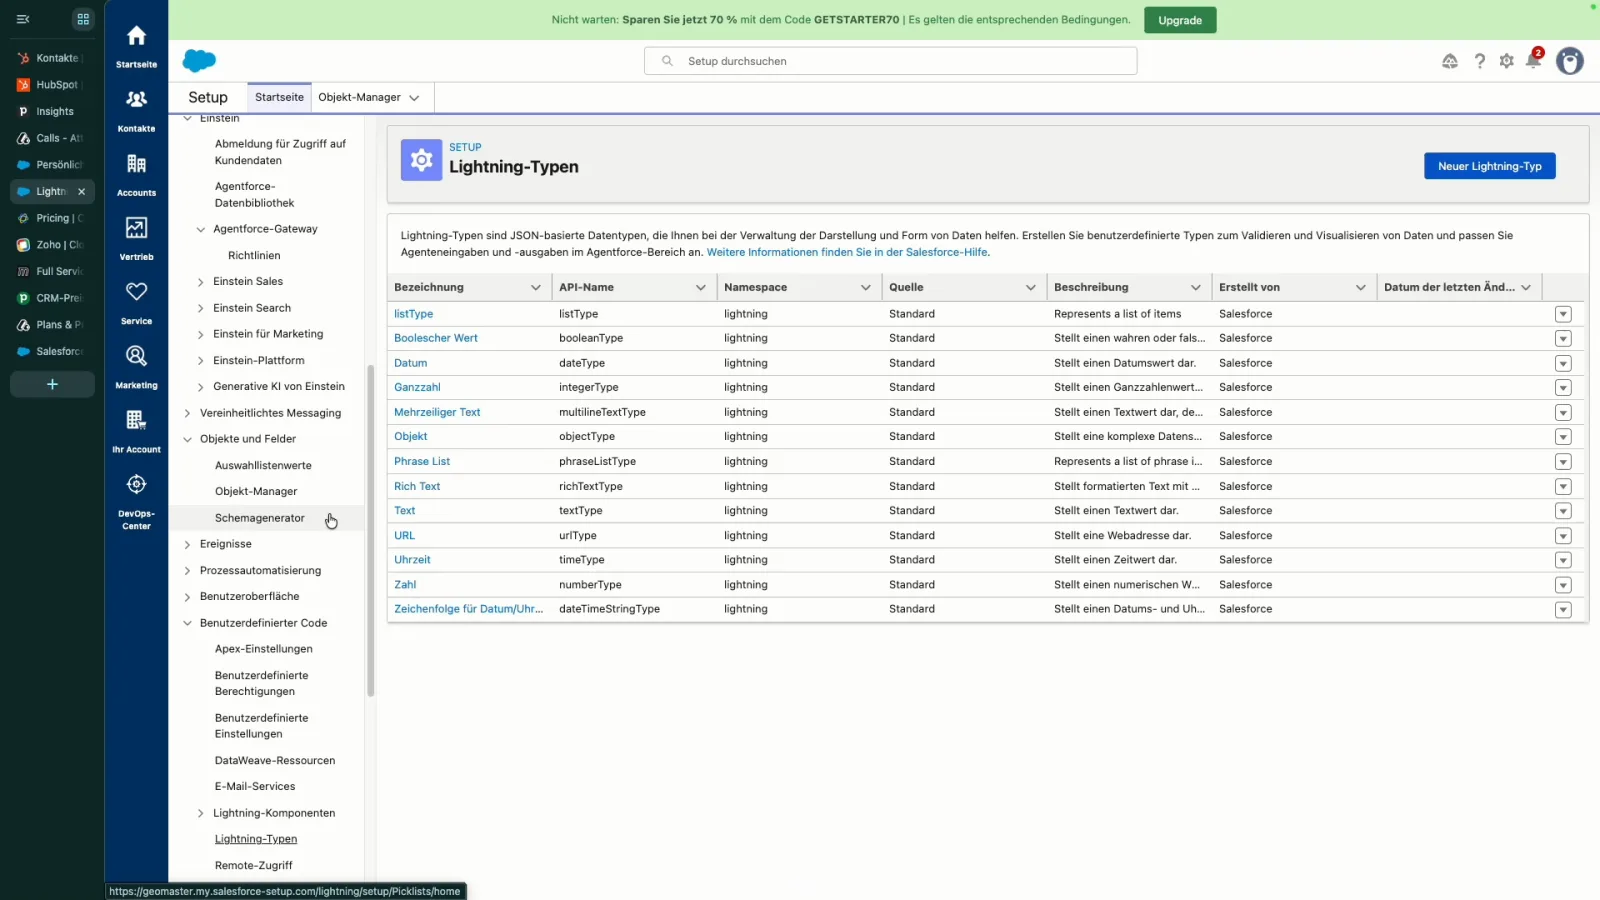Open the listType link
The width and height of the screenshot is (1600, 900).
(413, 314)
